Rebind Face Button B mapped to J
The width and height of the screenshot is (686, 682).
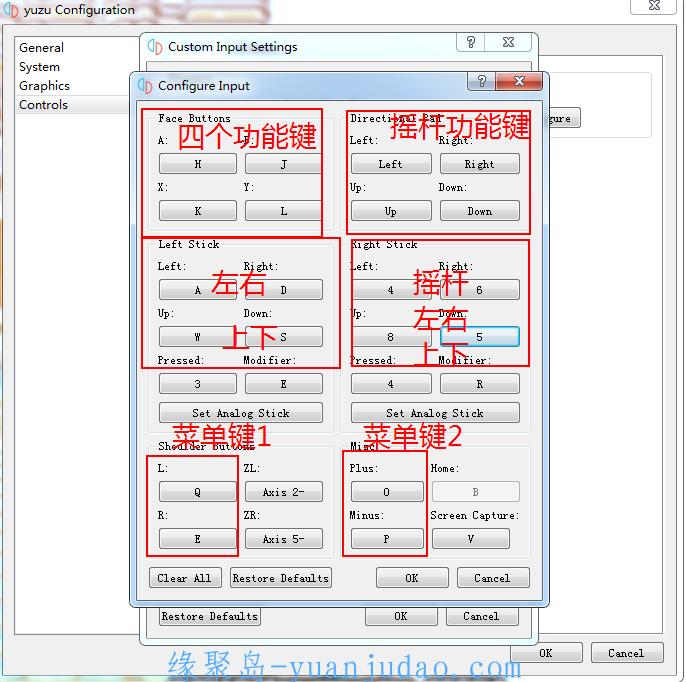click(284, 164)
